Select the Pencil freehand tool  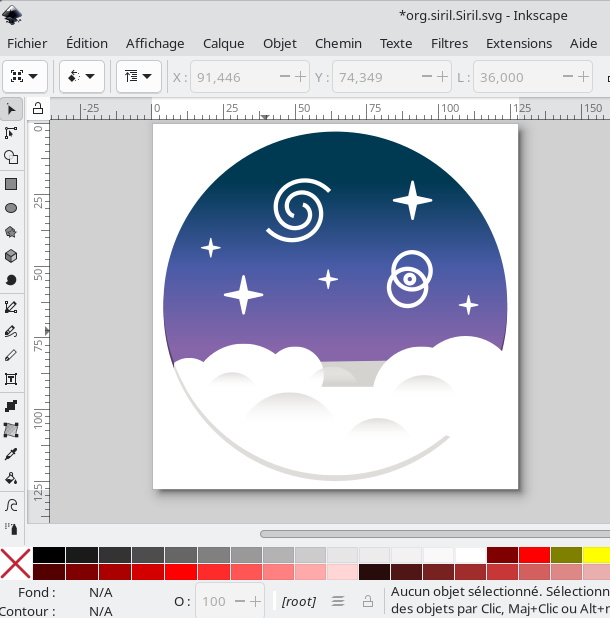click(11, 331)
